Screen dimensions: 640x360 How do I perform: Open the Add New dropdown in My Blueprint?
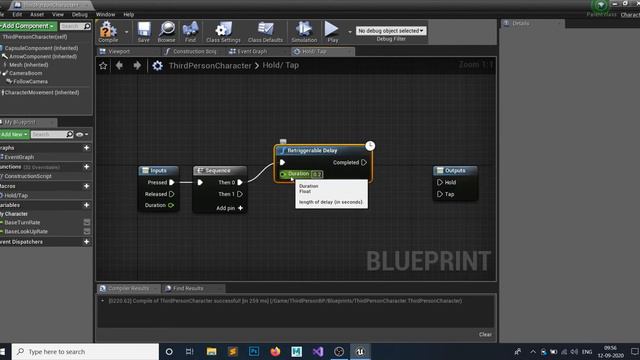[x=14, y=134]
